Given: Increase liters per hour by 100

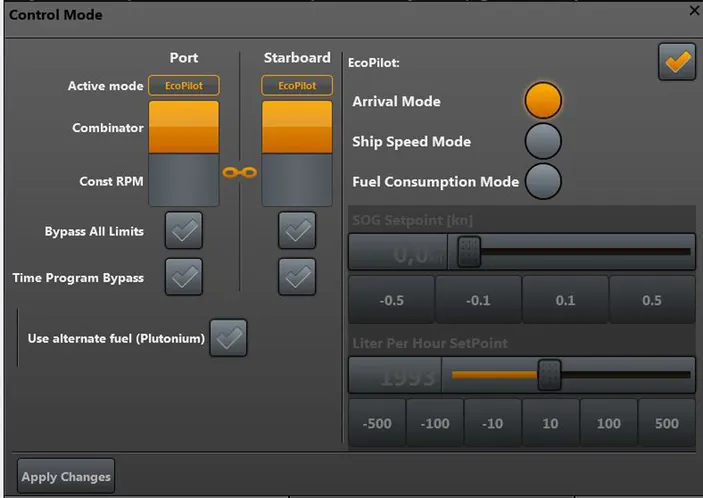Looking at the screenshot, I should point(608,423).
